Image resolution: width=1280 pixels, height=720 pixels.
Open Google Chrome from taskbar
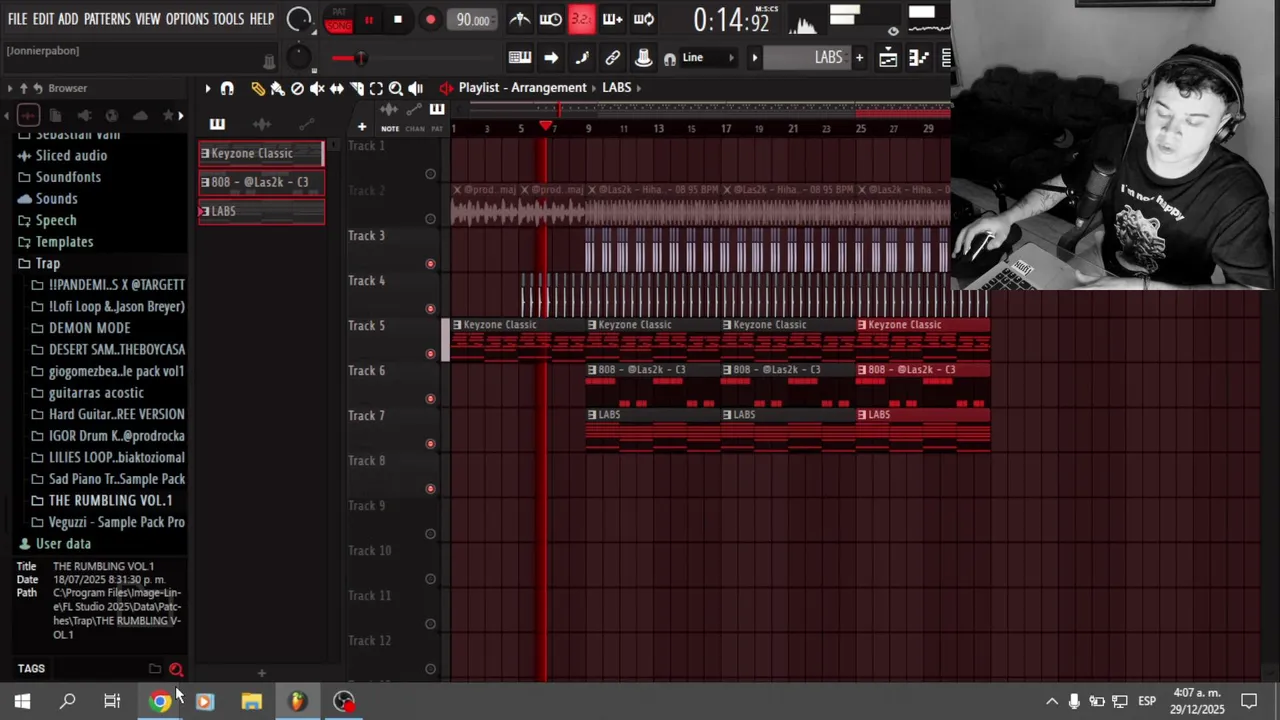(160, 702)
